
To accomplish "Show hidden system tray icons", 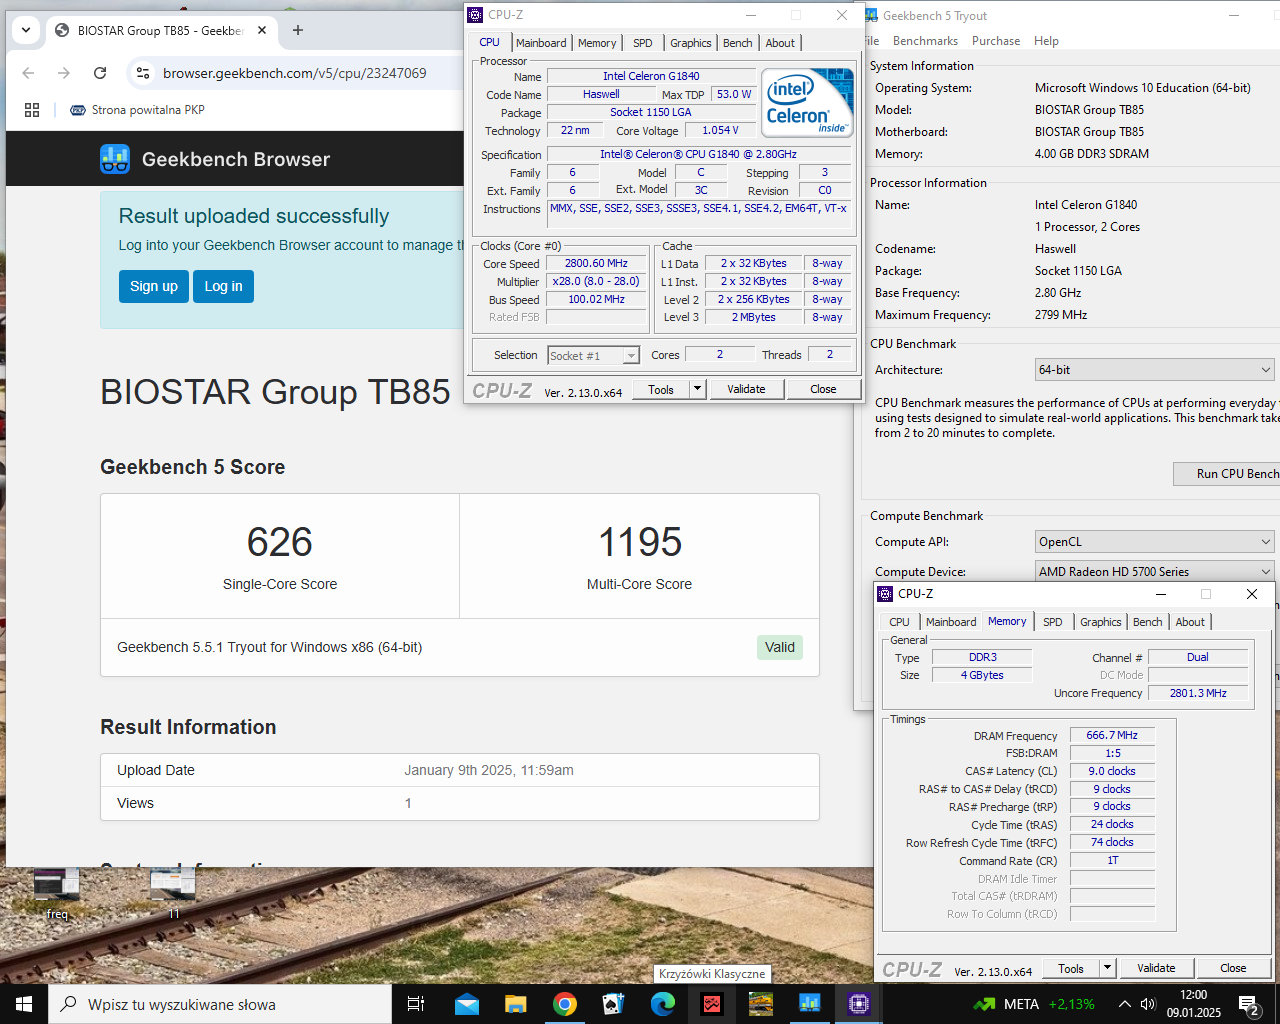I will point(1124,1004).
